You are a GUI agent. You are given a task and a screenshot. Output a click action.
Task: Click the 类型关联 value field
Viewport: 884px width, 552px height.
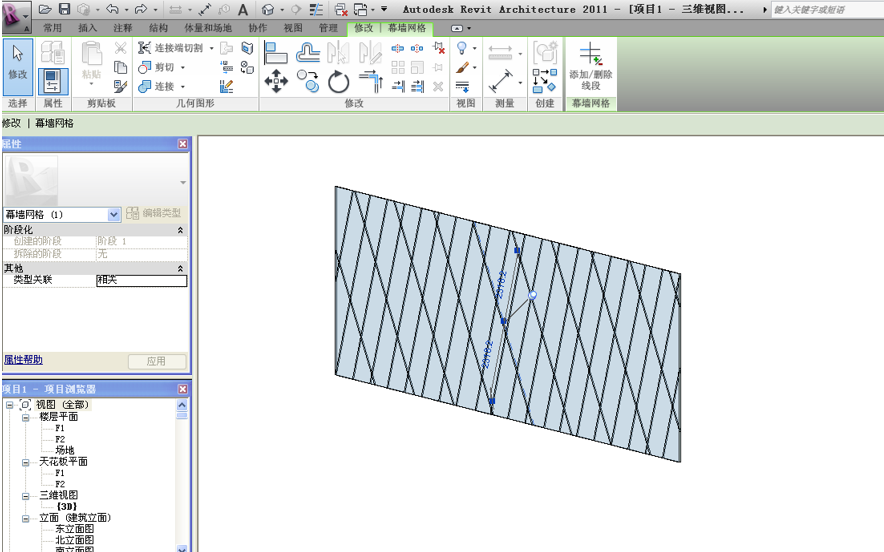(x=141, y=281)
